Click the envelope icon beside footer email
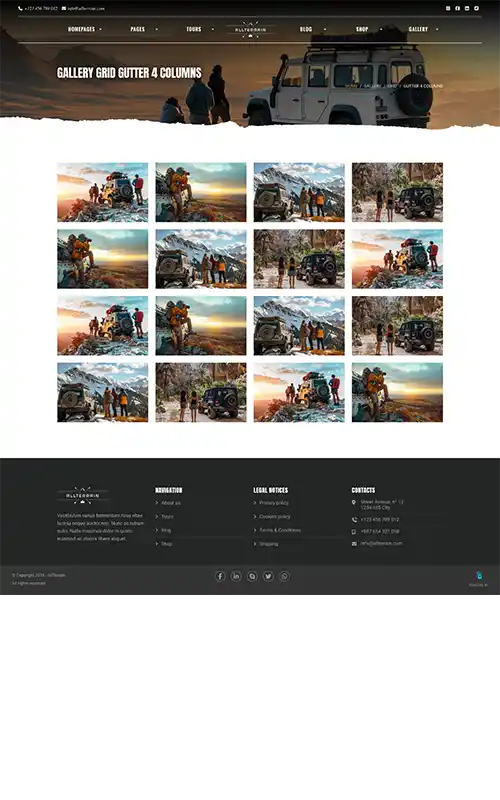This screenshot has width=500, height=800. [354, 544]
